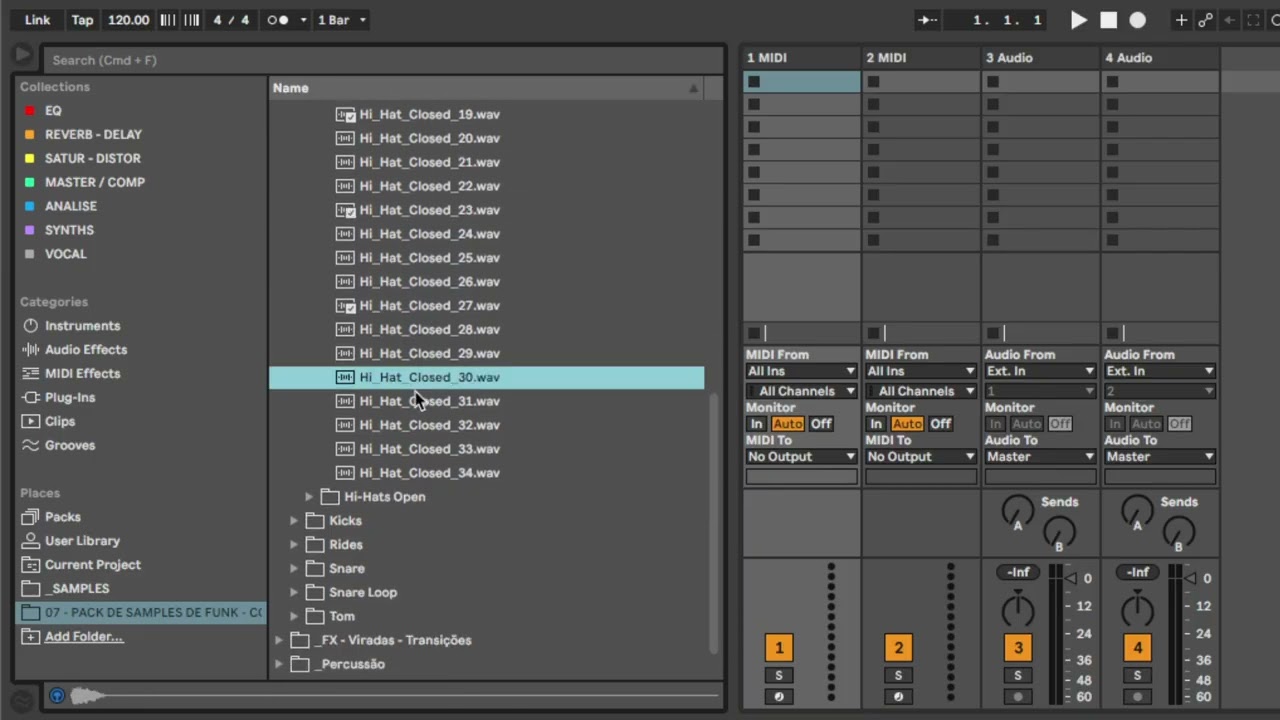This screenshot has height=720, width=1280.
Task: Toggle the Capture MIDI bracket icon
Action: tap(1253, 20)
